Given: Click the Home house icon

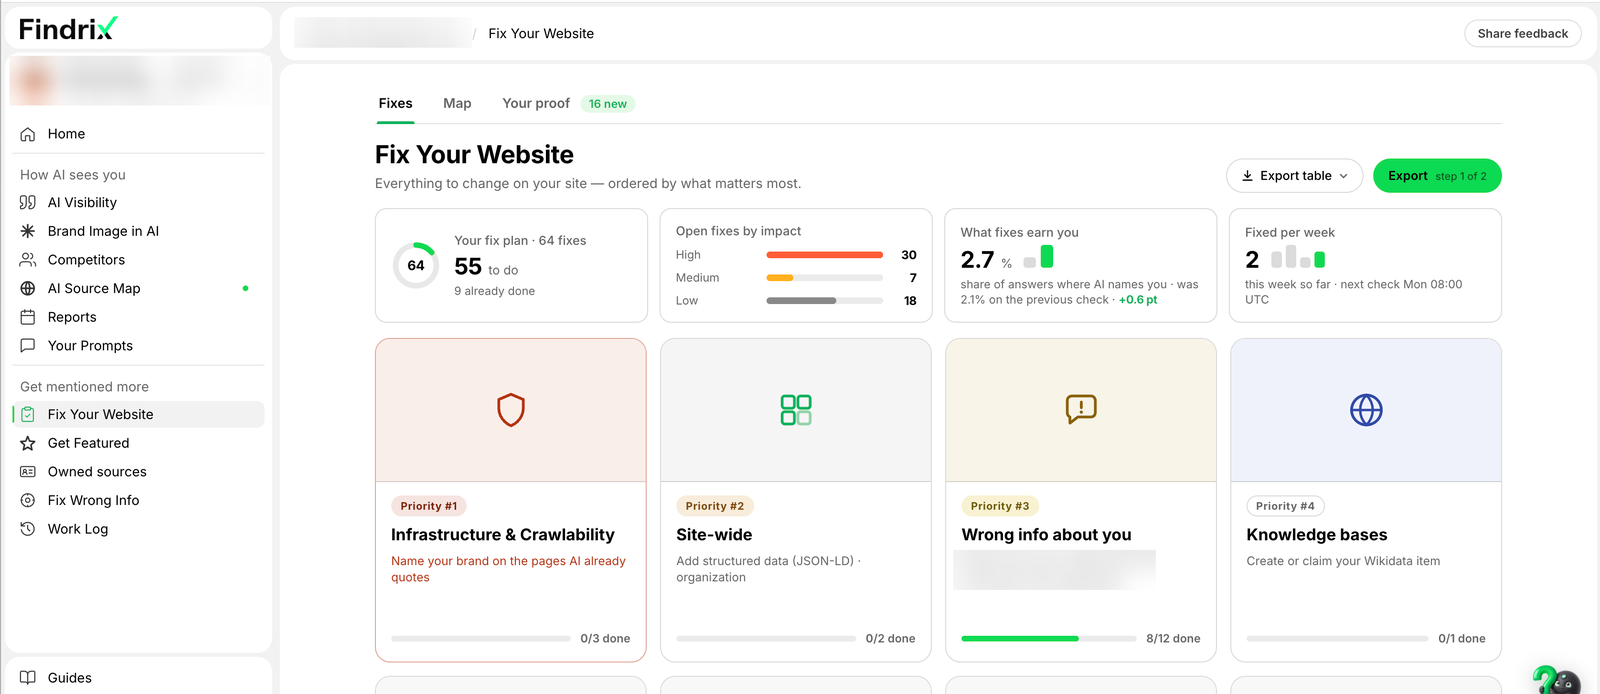Looking at the screenshot, I should 28,134.
